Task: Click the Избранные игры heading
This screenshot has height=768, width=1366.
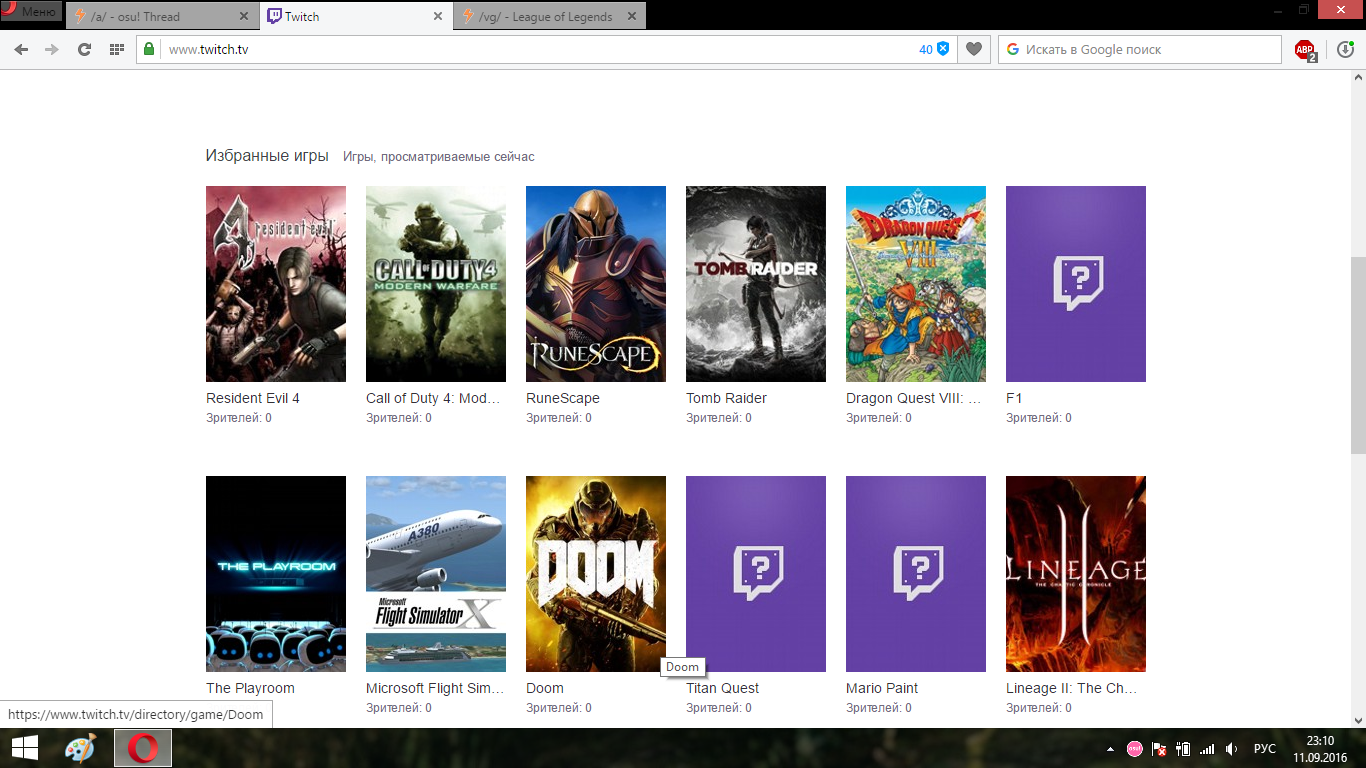Action: (x=267, y=155)
